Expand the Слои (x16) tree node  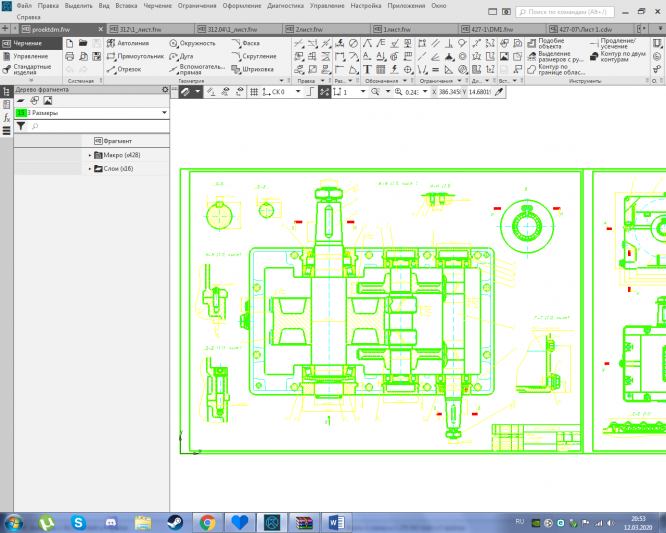[x=90, y=169]
